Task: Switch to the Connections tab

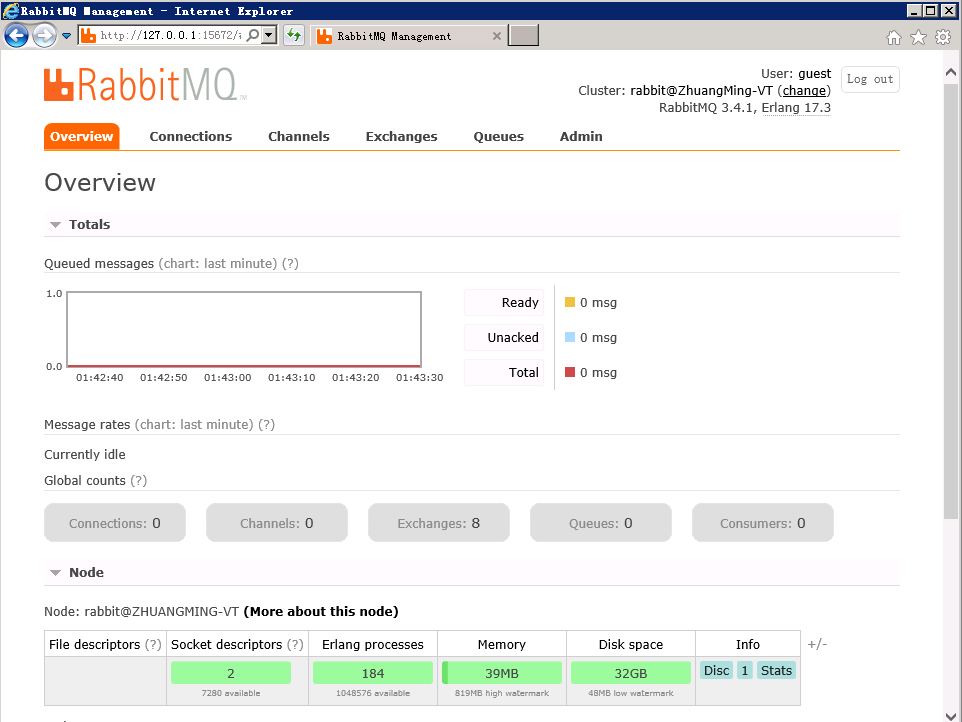Action: [x=190, y=136]
